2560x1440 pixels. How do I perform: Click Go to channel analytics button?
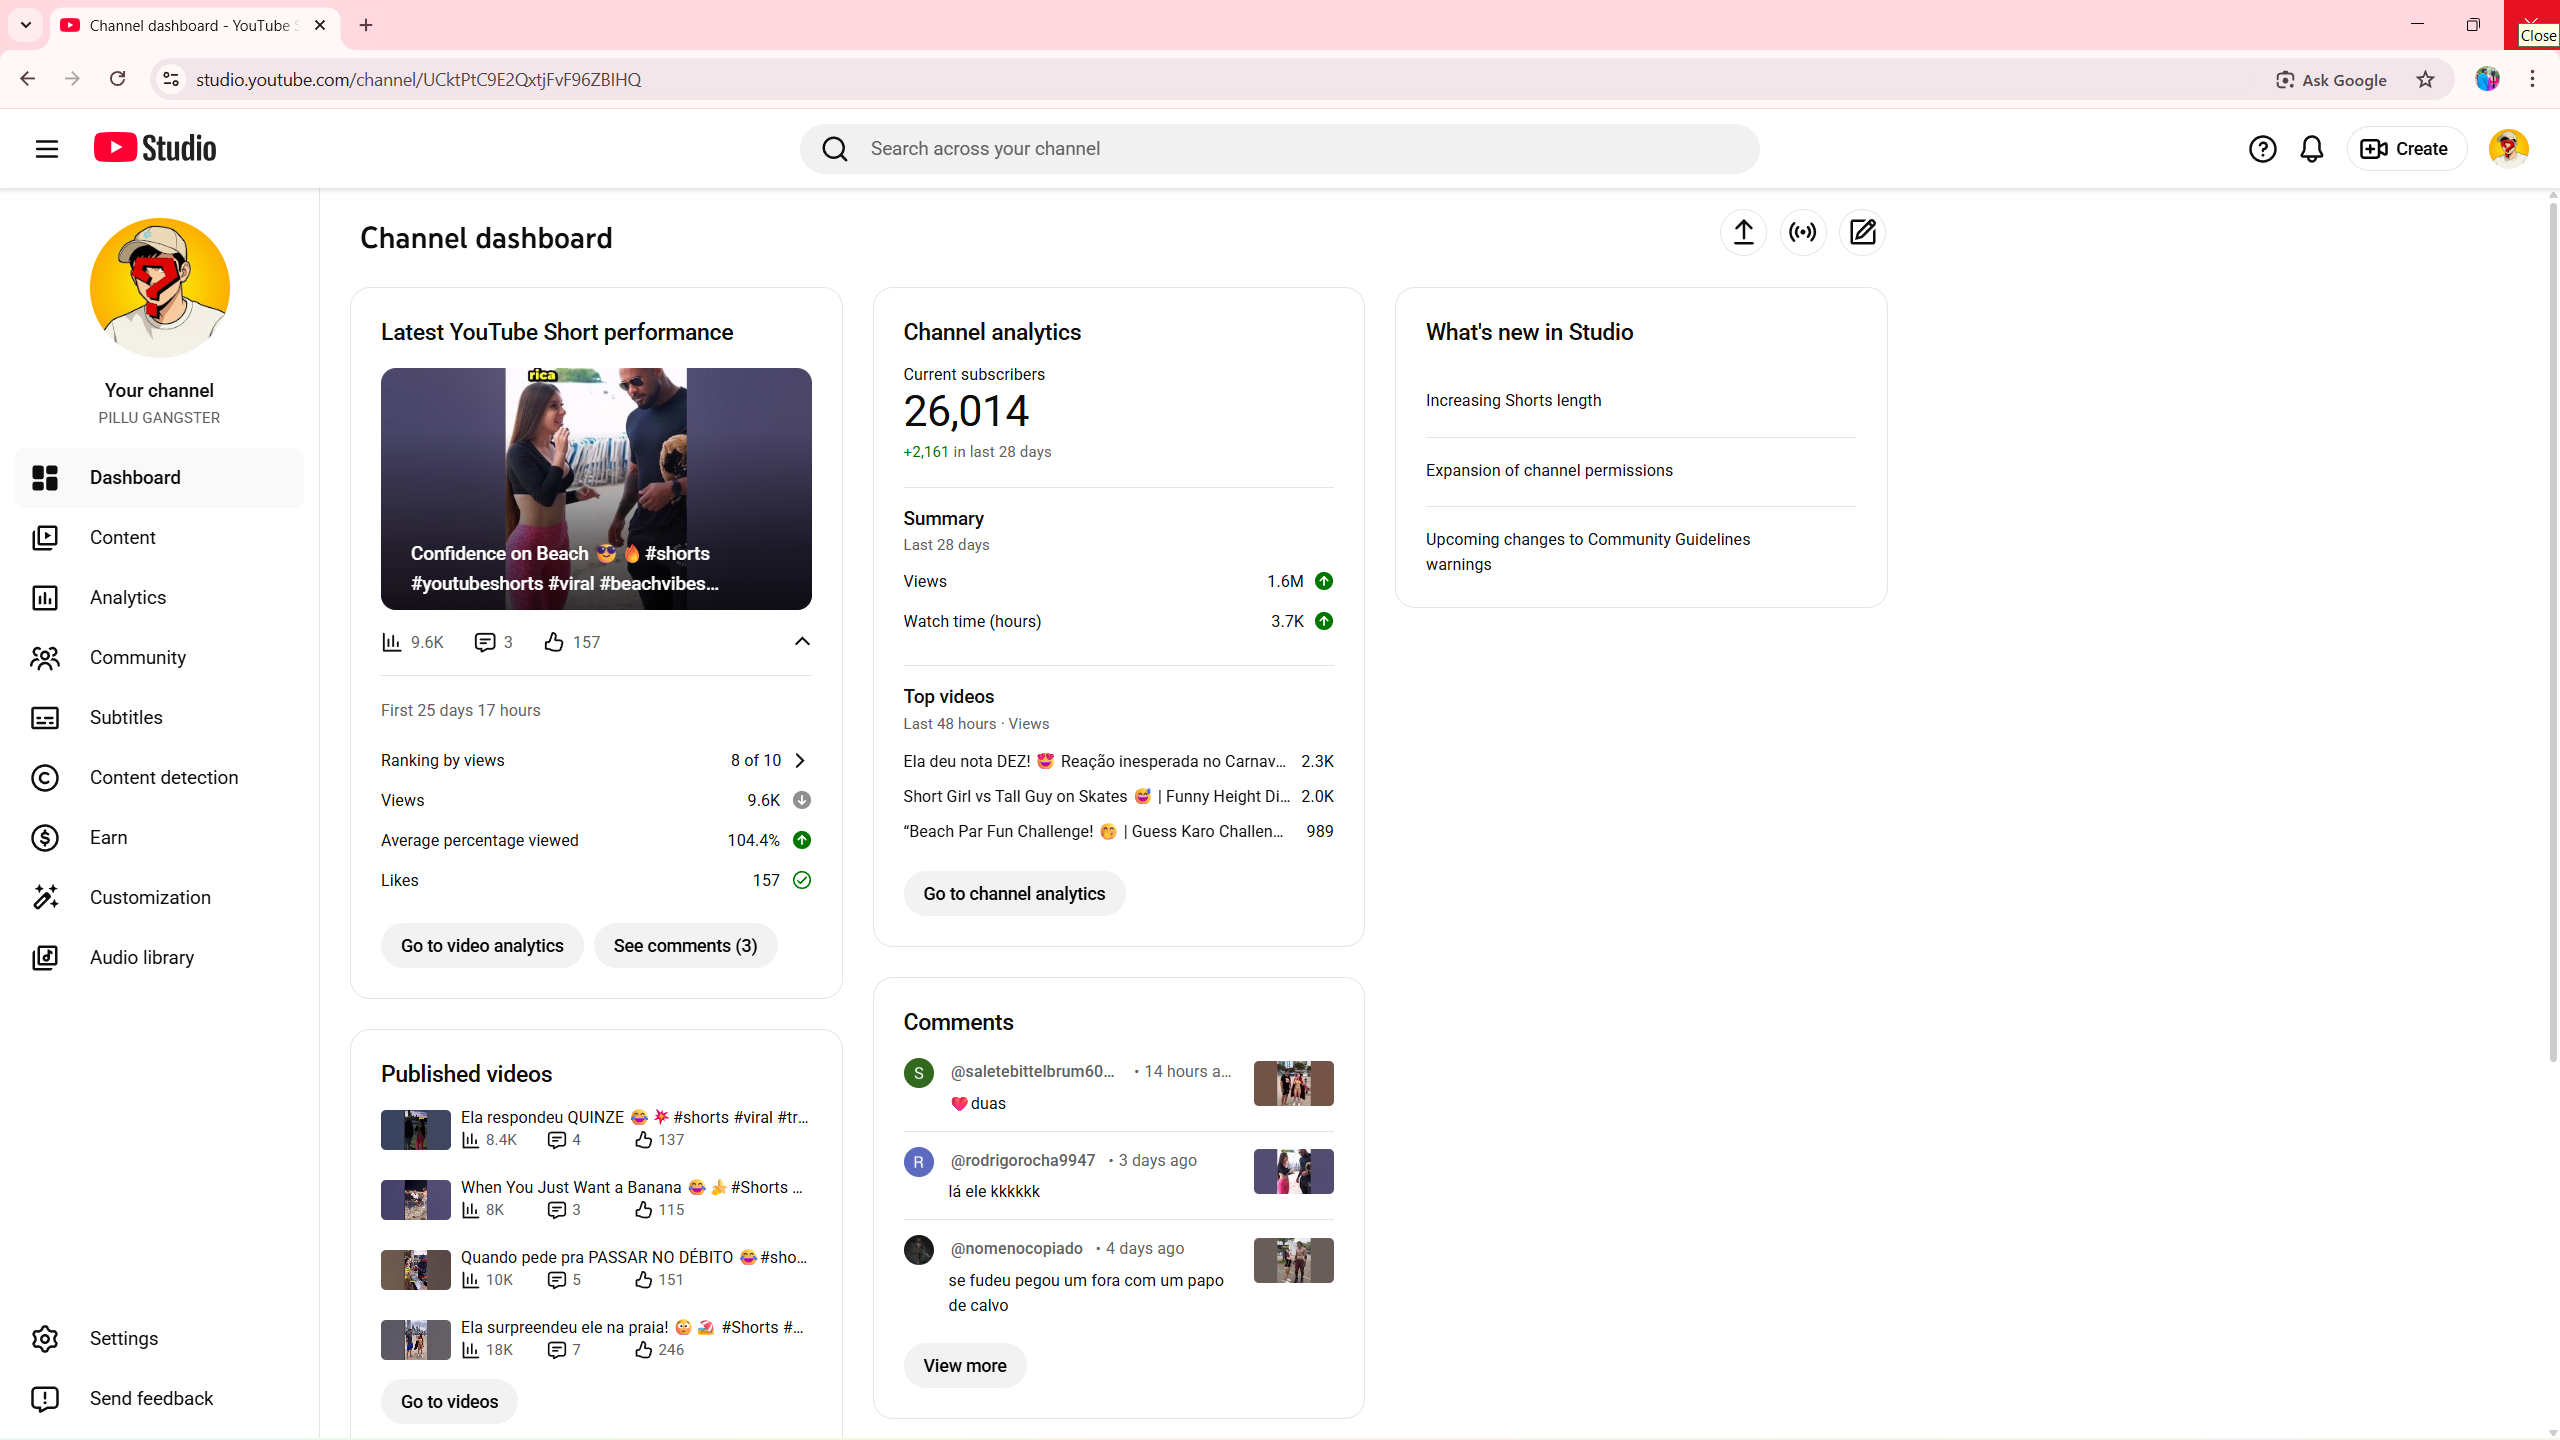click(1014, 893)
